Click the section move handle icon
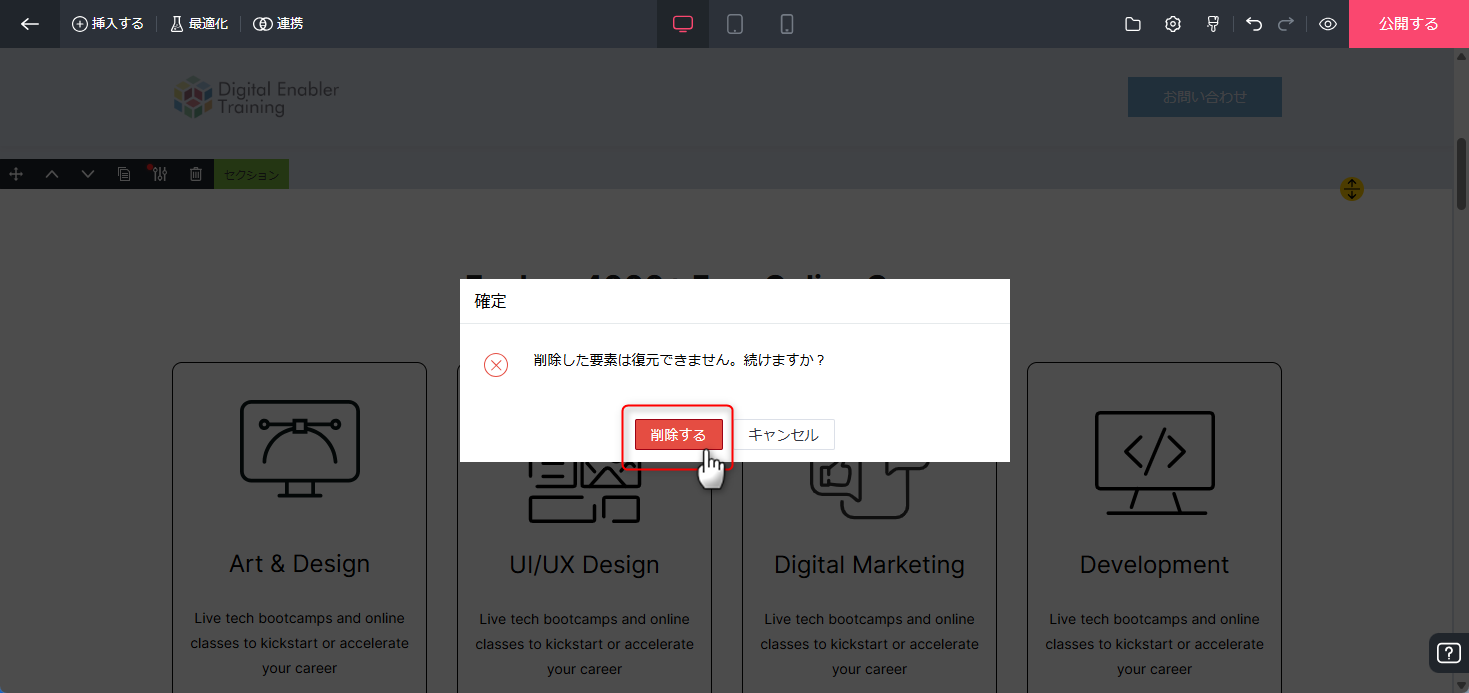This screenshot has height=693, width=1469. click(16, 174)
